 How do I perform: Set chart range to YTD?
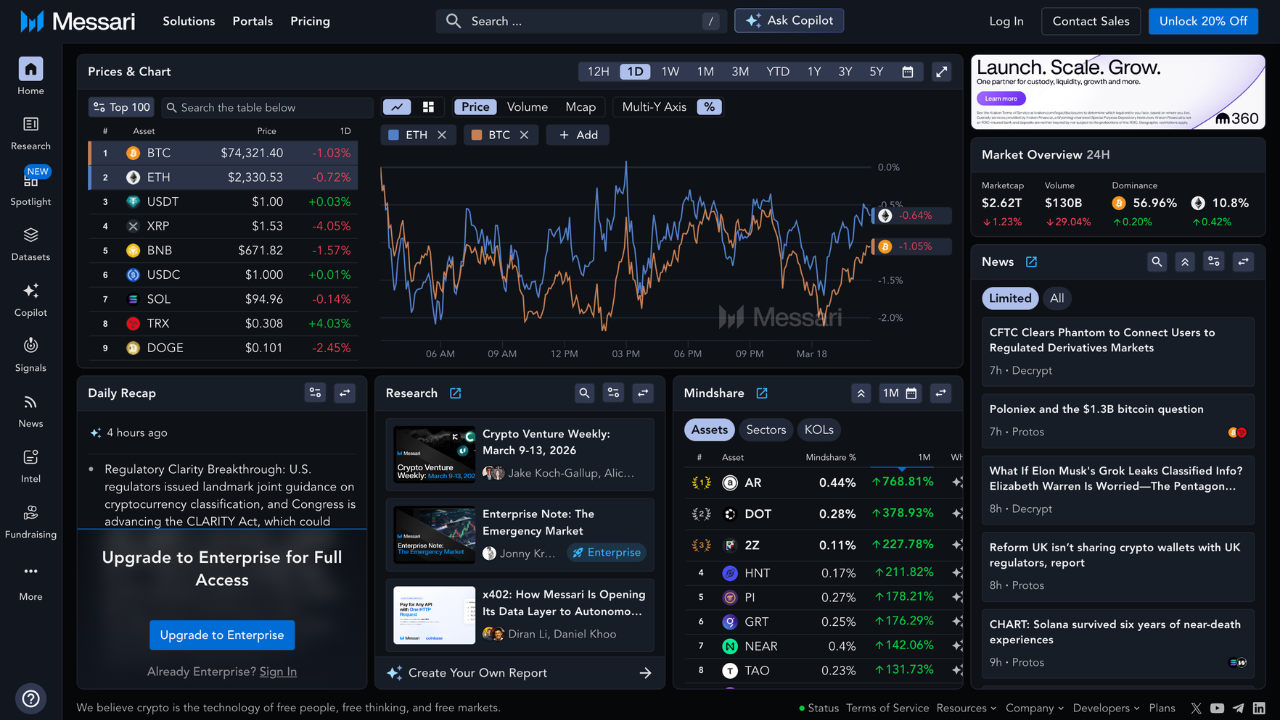pyautogui.click(x=778, y=72)
